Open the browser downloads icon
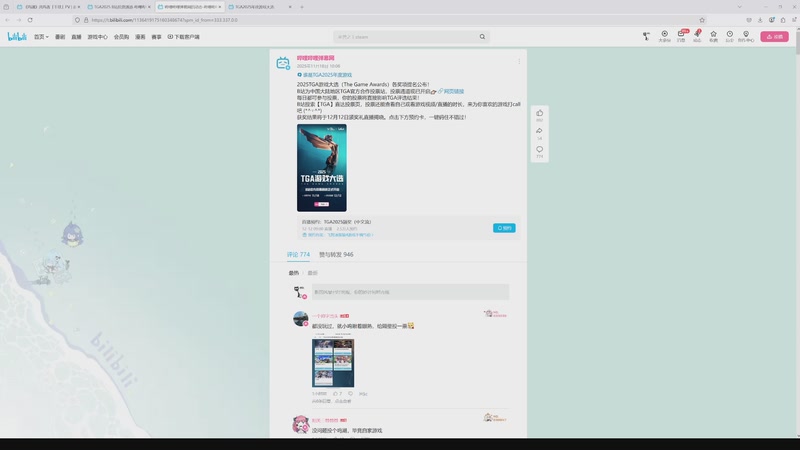This screenshot has height=450, width=800. click(x=760, y=20)
